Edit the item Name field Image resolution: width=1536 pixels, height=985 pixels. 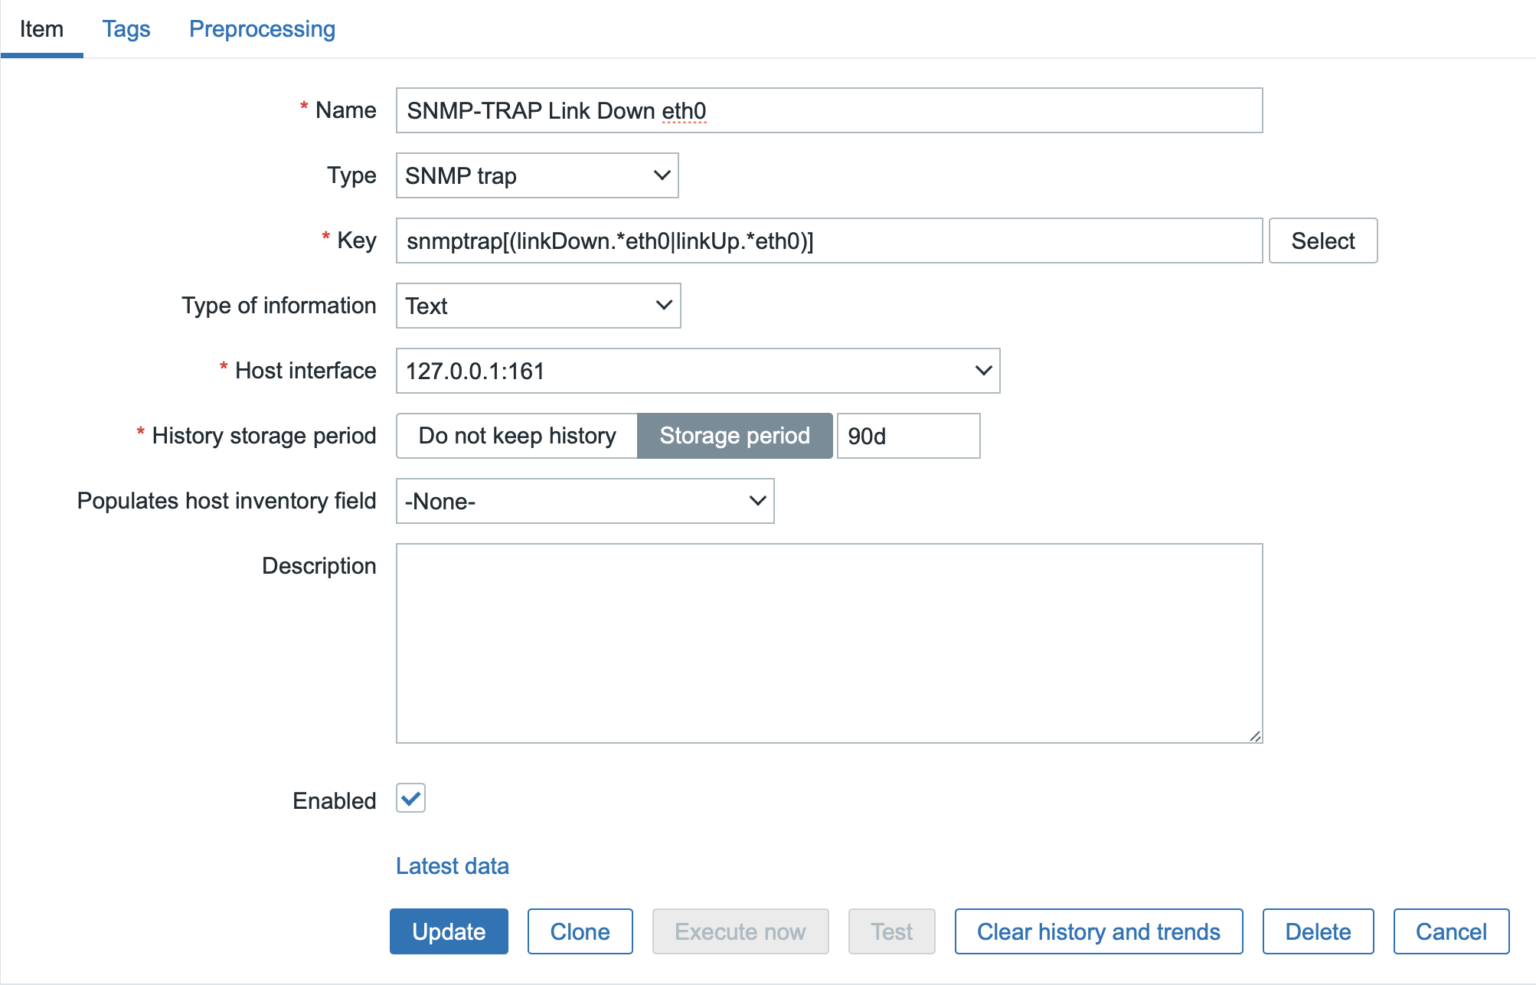[x=828, y=110]
